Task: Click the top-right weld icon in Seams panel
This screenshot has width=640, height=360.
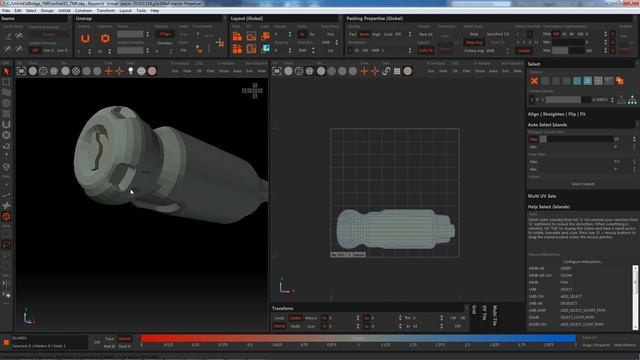Action: (x=19, y=36)
